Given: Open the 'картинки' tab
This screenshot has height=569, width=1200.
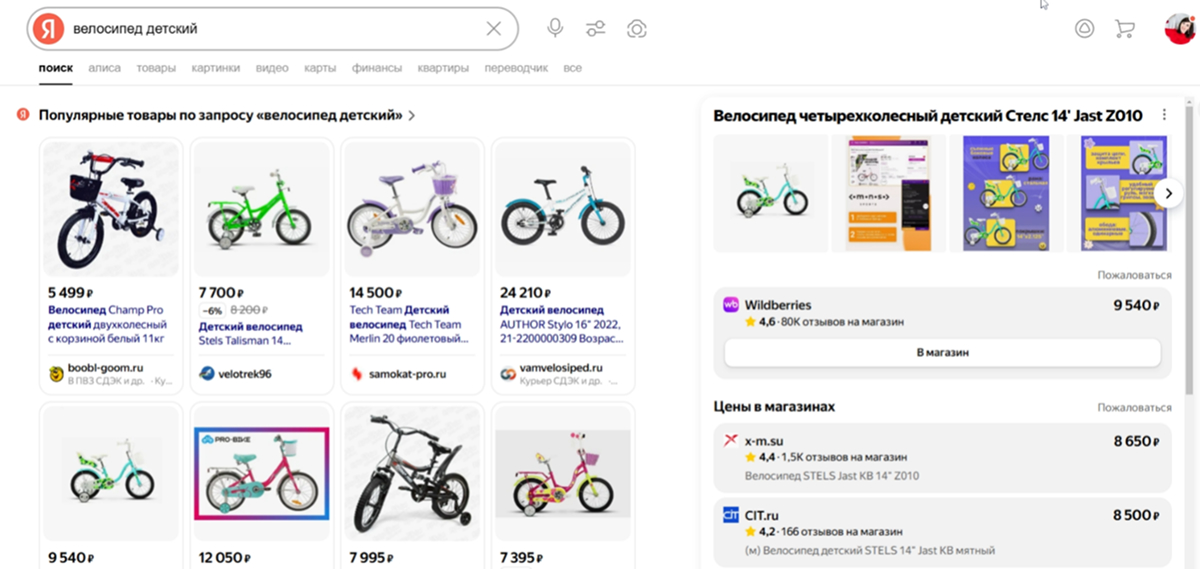Looking at the screenshot, I should coord(216,68).
